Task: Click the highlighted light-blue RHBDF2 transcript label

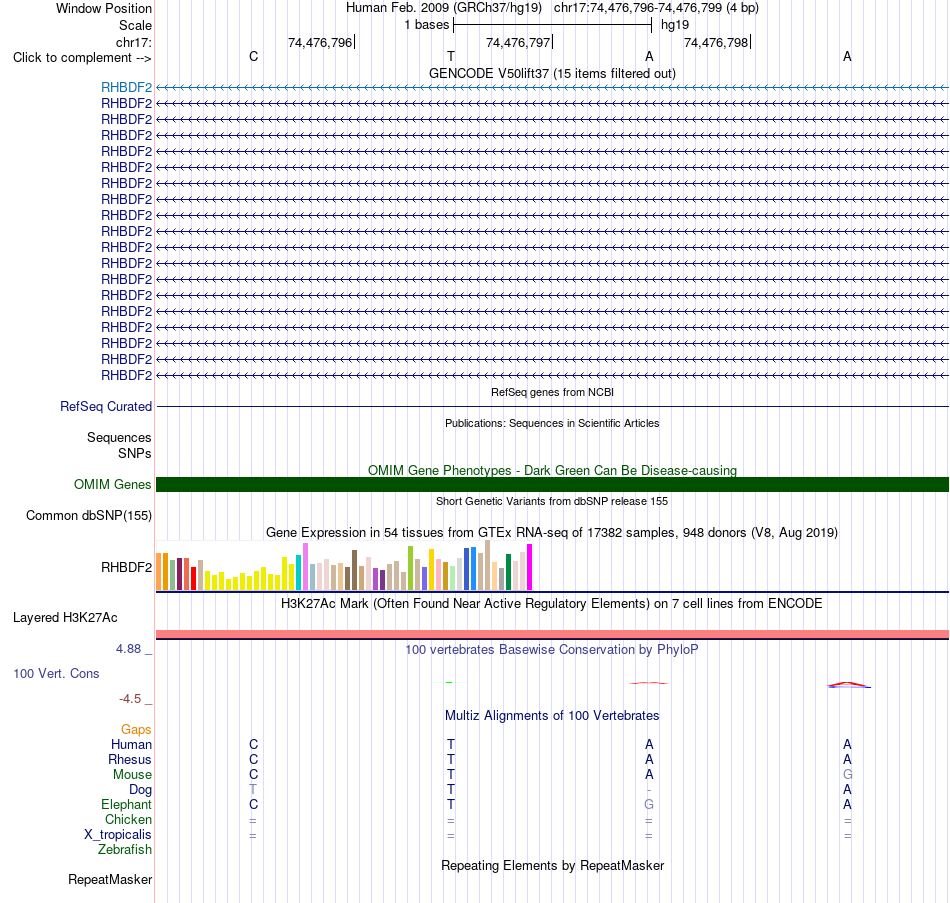Action: 126,88
